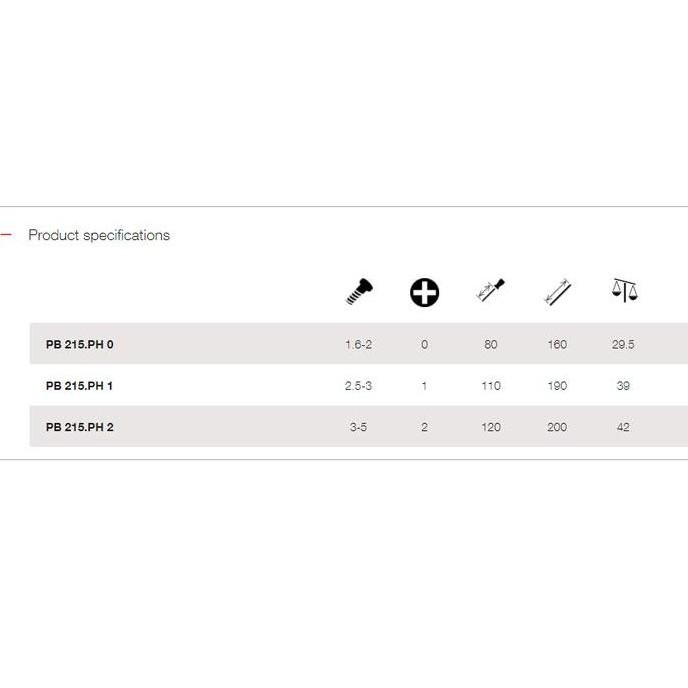Click the weight value 42
The height and width of the screenshot is (688, 688).
pyautogui.click(x=623, y=427)
